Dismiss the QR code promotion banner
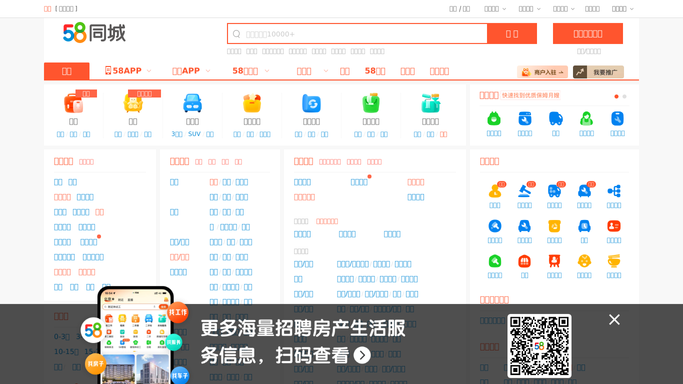This screenshot has width=683, height=384. pos(614,320)
